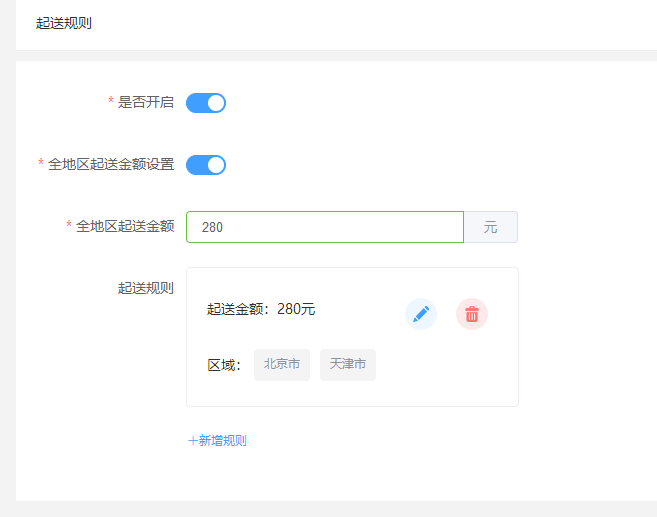657x517 pixels.
Task: Click the 起送金额：280元 text
Action: point(261,309)
